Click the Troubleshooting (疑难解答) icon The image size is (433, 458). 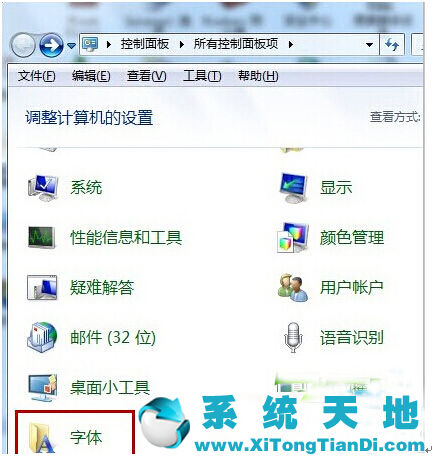[x=42, y=288]
